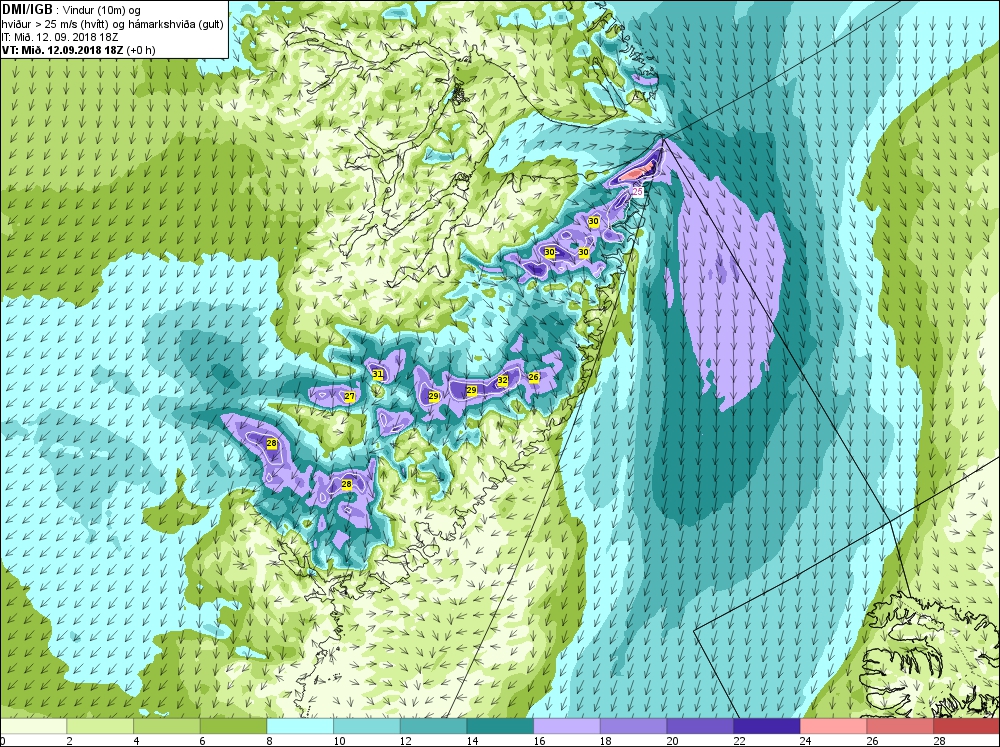Click the 18–20 m/s legend color swatch

coord(633,726)
